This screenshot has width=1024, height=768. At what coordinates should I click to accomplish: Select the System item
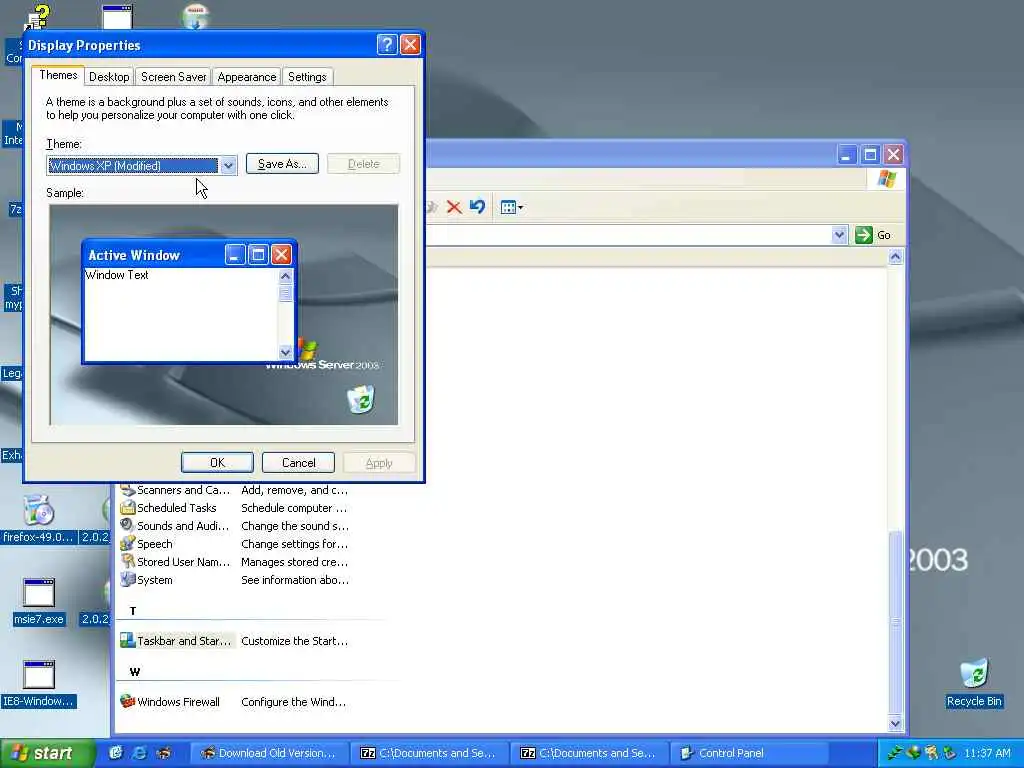pos(147,580)
